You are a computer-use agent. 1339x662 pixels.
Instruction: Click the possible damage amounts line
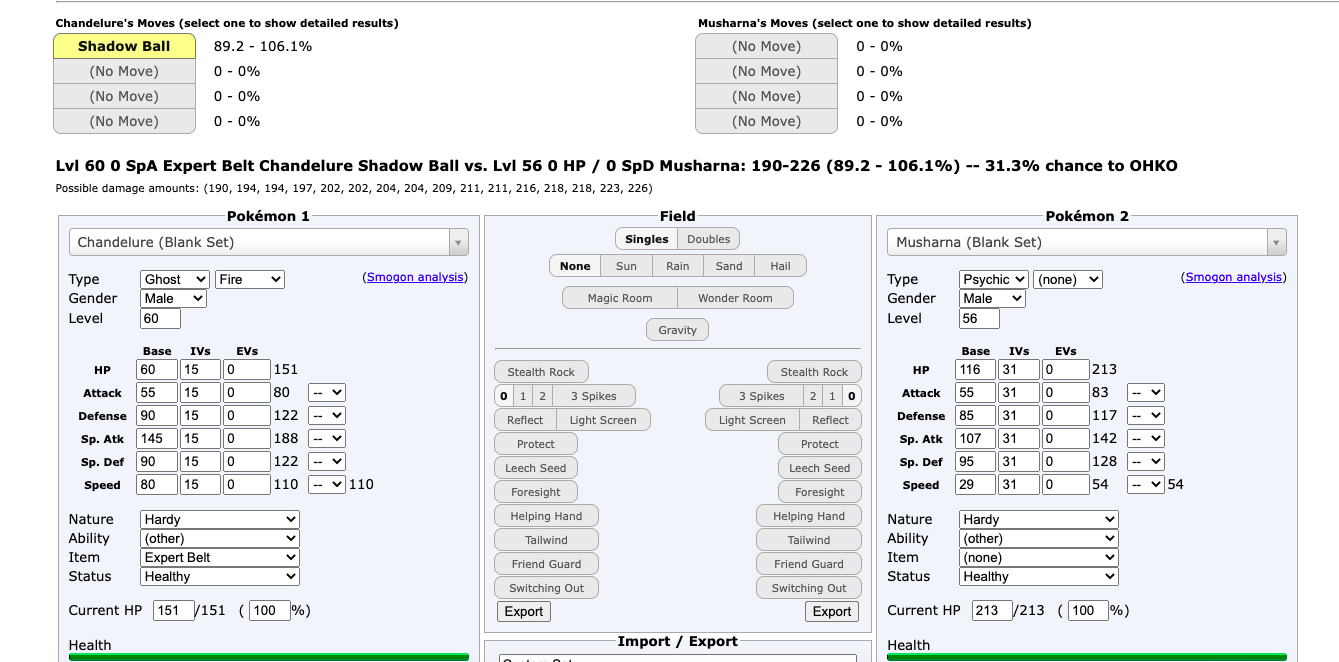[354, 188]
